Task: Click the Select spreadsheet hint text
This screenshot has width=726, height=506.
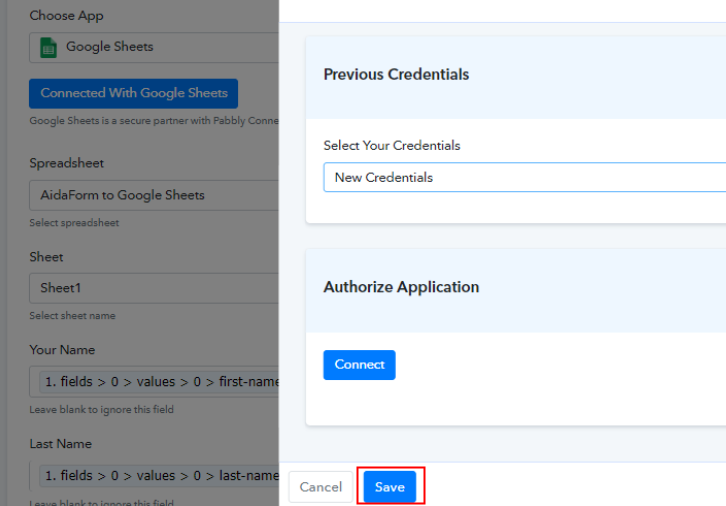Action: point(74,223)
